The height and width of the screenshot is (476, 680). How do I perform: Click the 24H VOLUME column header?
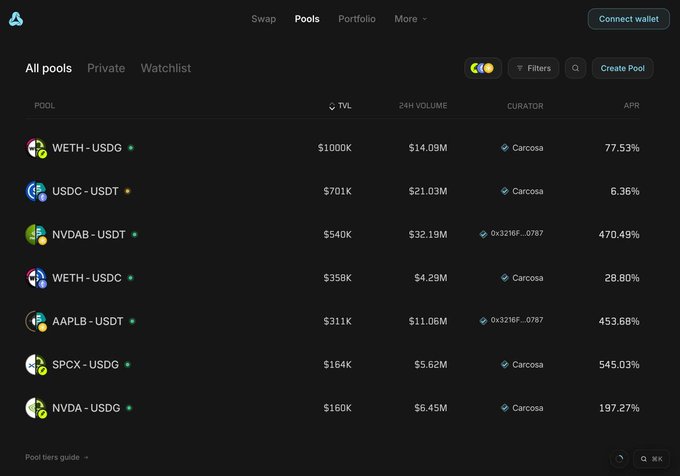click(x=423, y=106)
